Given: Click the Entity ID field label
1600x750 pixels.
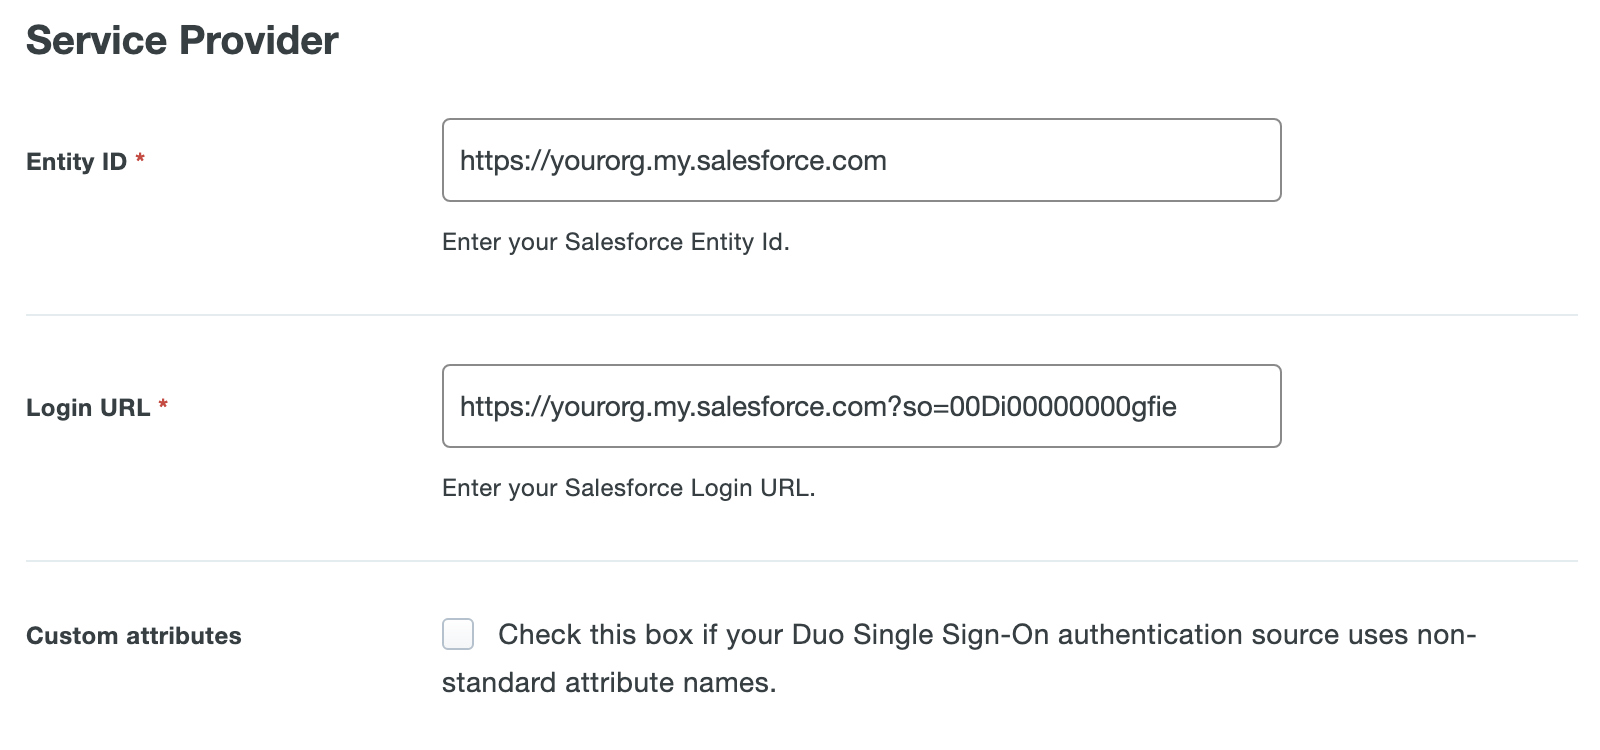Looking at the screenshot, I should pyautogui.click(x=76, y=161).
